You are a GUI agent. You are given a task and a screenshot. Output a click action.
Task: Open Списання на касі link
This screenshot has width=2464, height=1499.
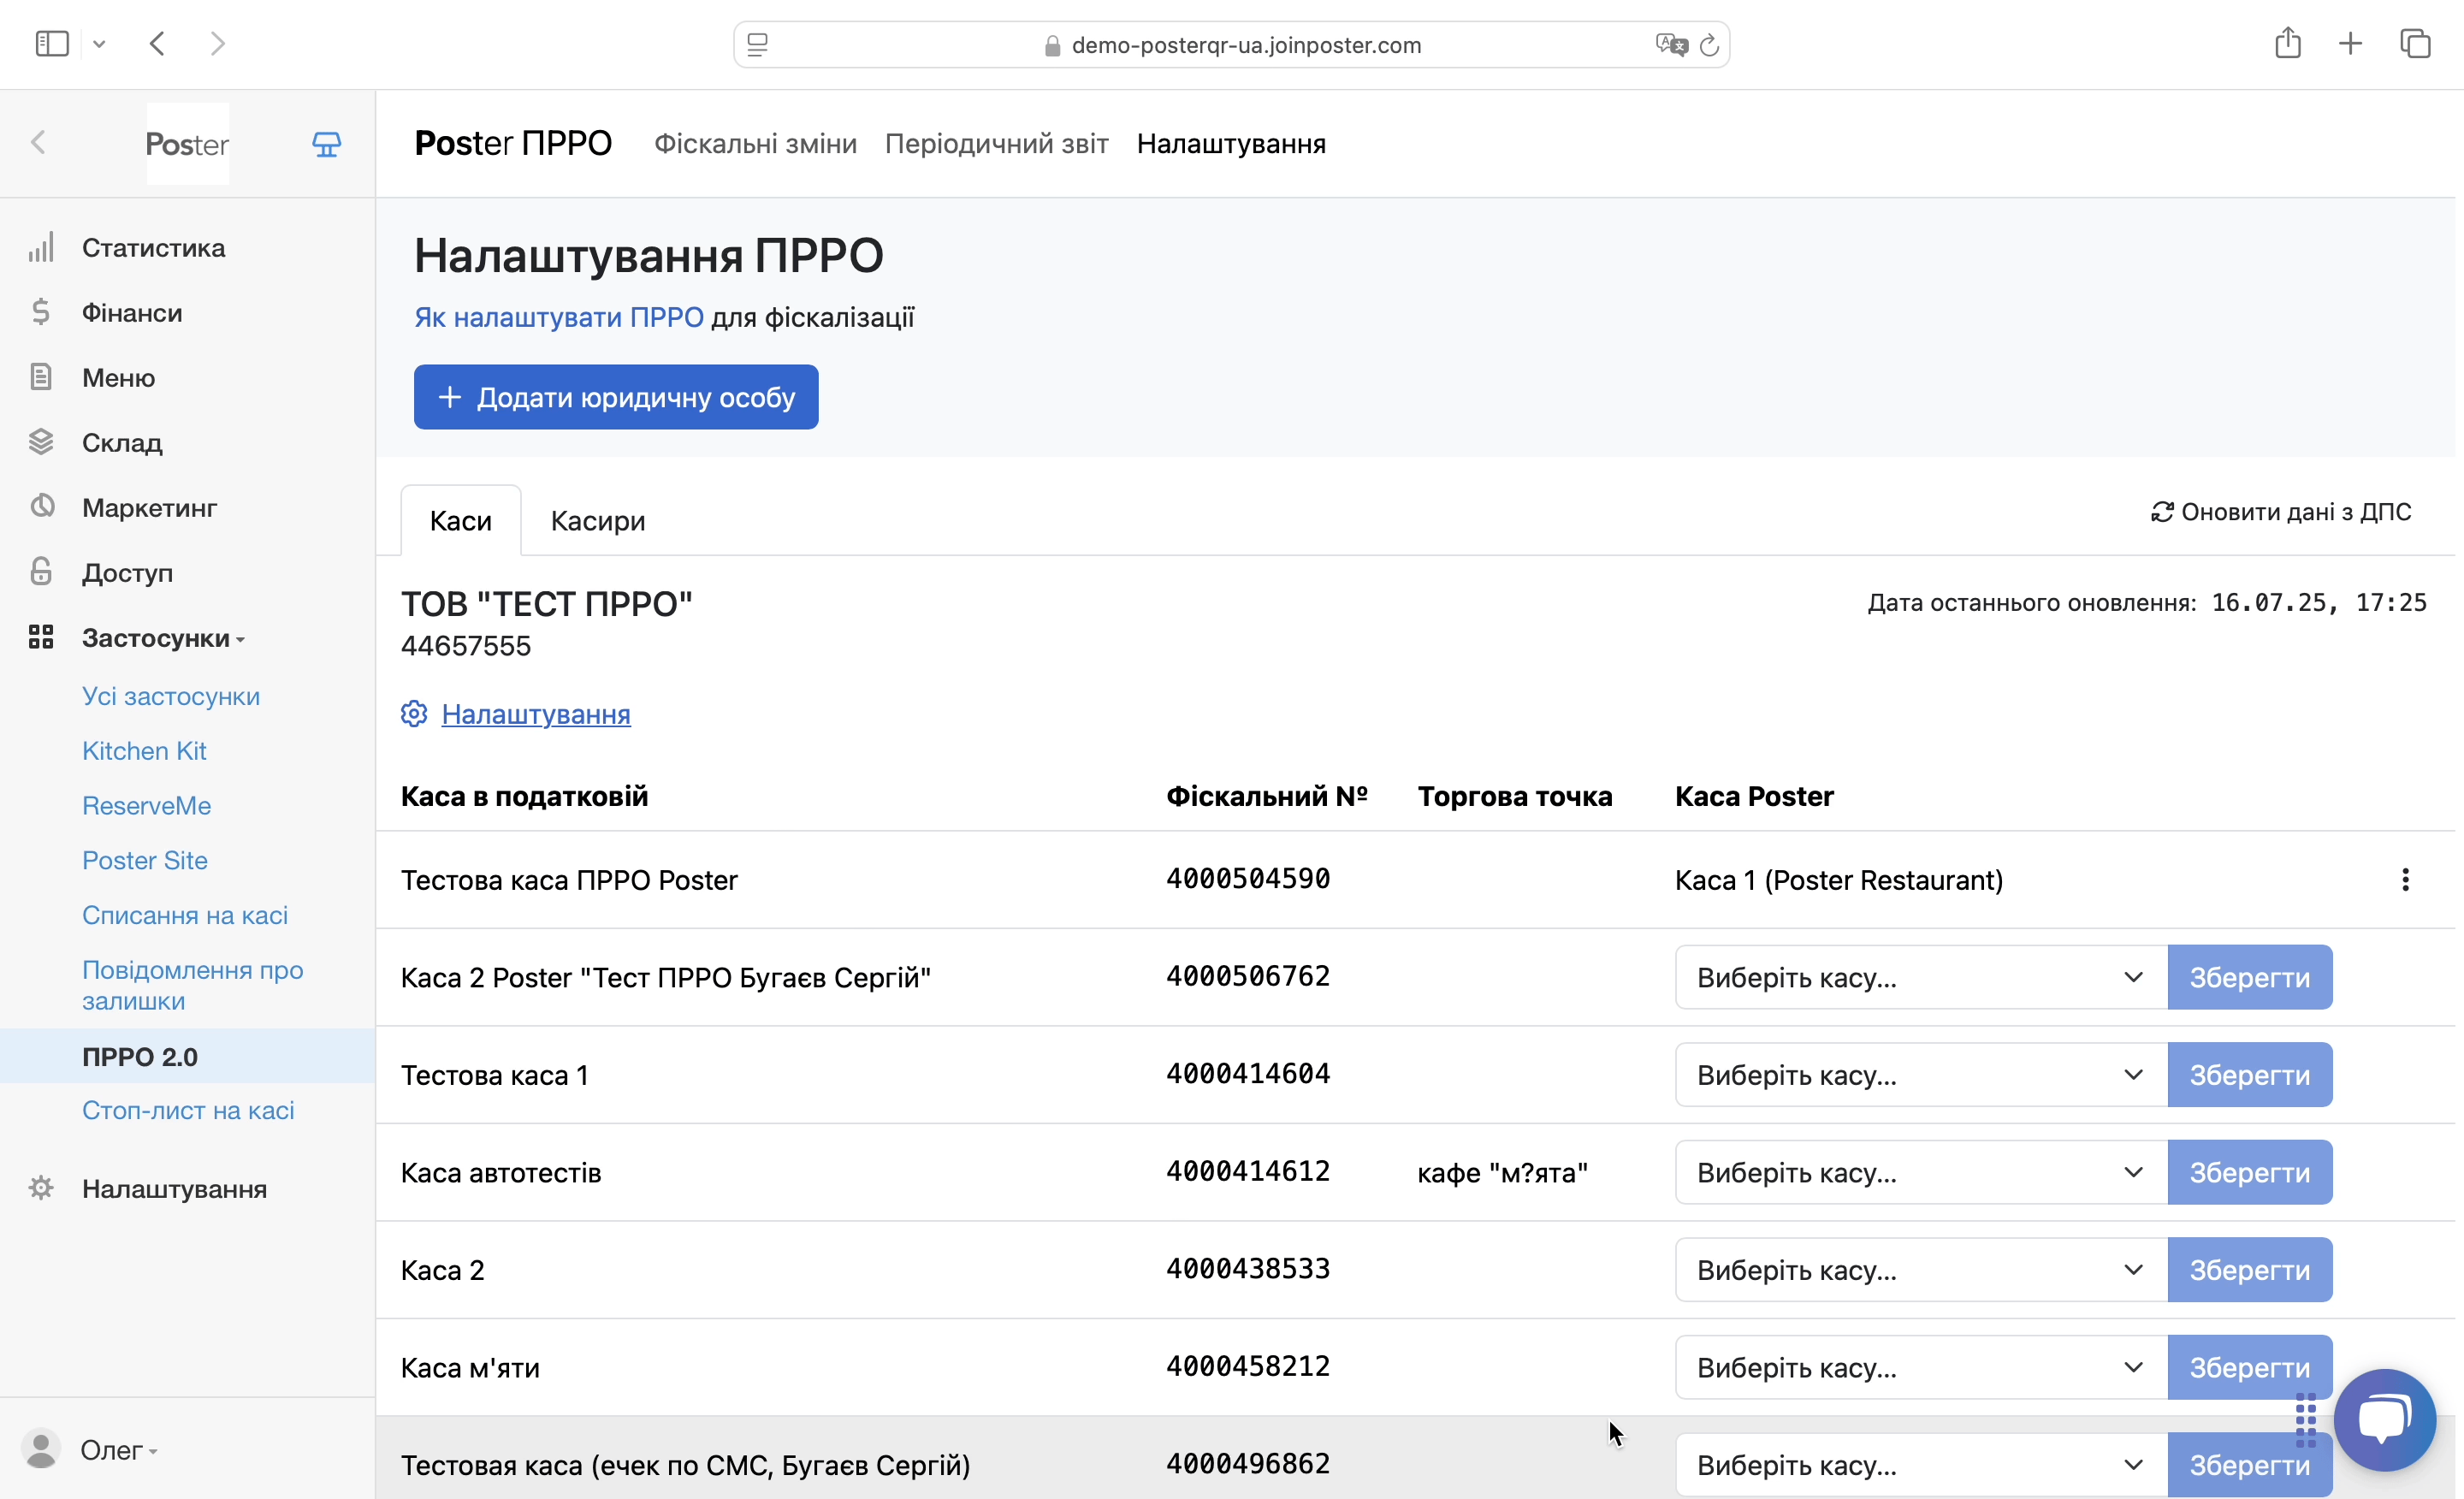coord(185,915)
